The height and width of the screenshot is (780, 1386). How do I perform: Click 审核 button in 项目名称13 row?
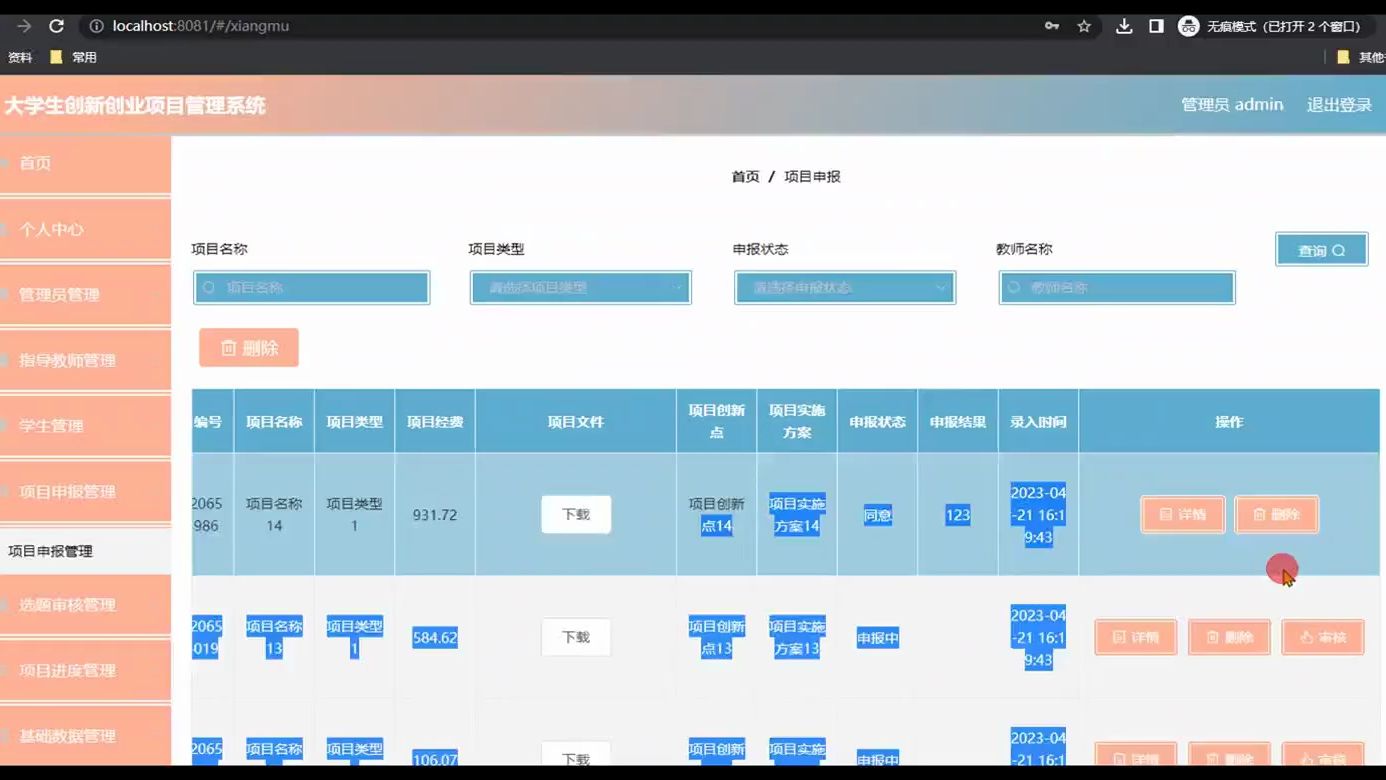click(1323, 637)
